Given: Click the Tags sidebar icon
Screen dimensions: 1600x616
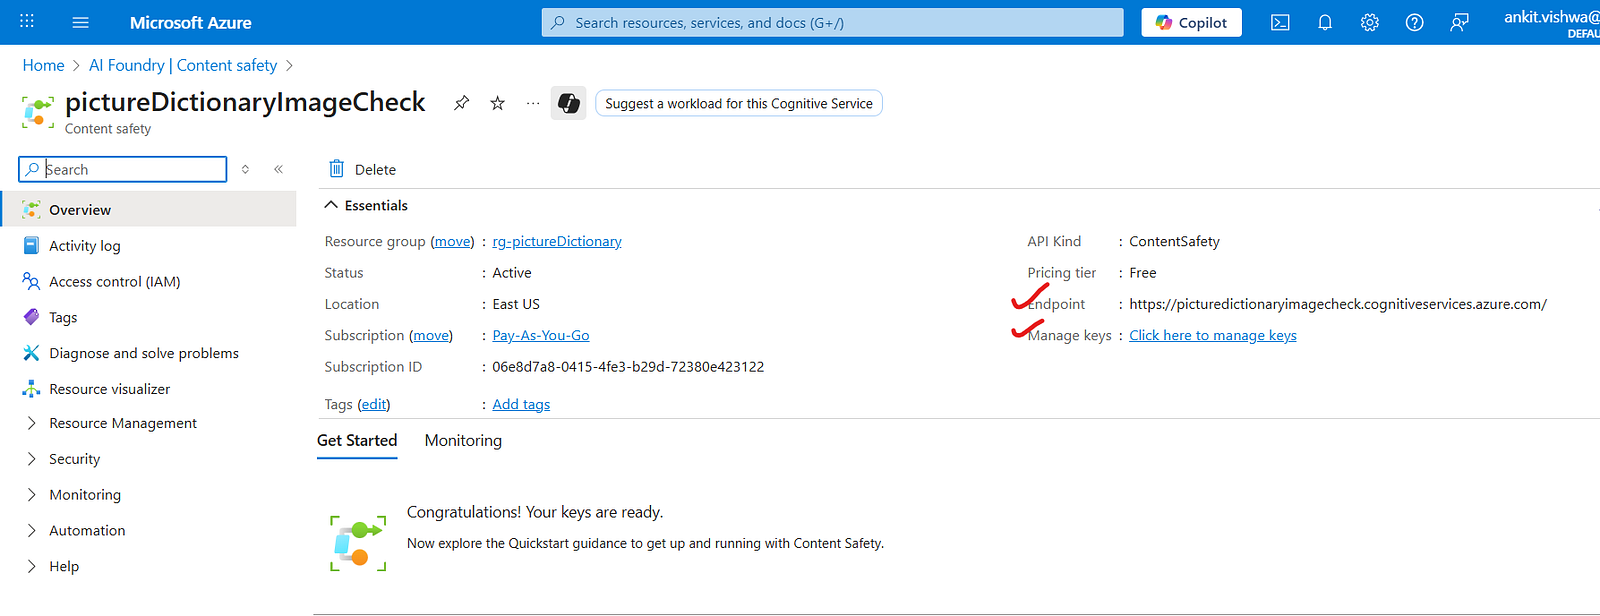Looking at the screenshot, I should click(x=31, y=317).
